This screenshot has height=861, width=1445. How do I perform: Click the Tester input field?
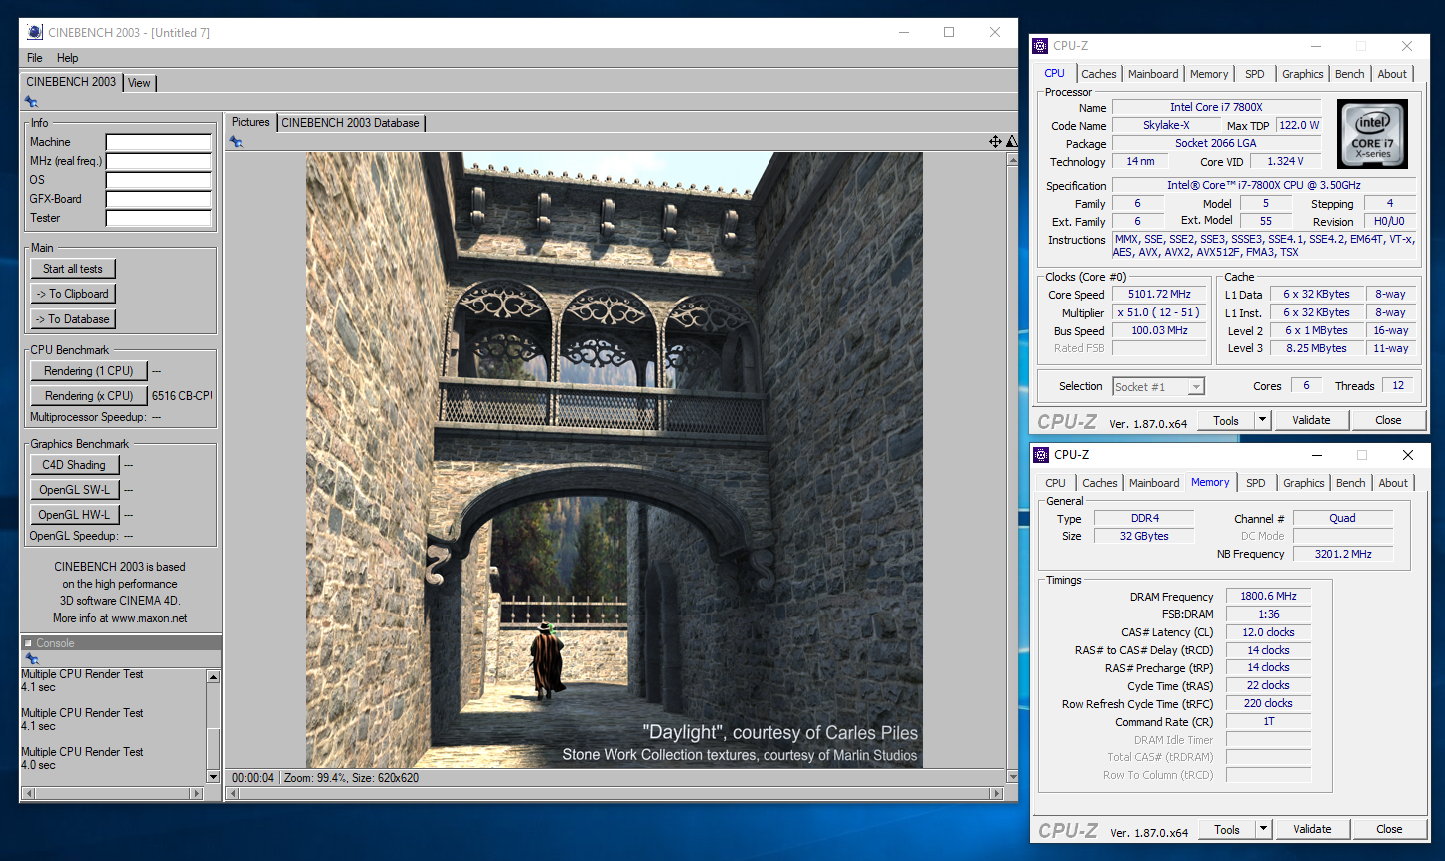159,218
